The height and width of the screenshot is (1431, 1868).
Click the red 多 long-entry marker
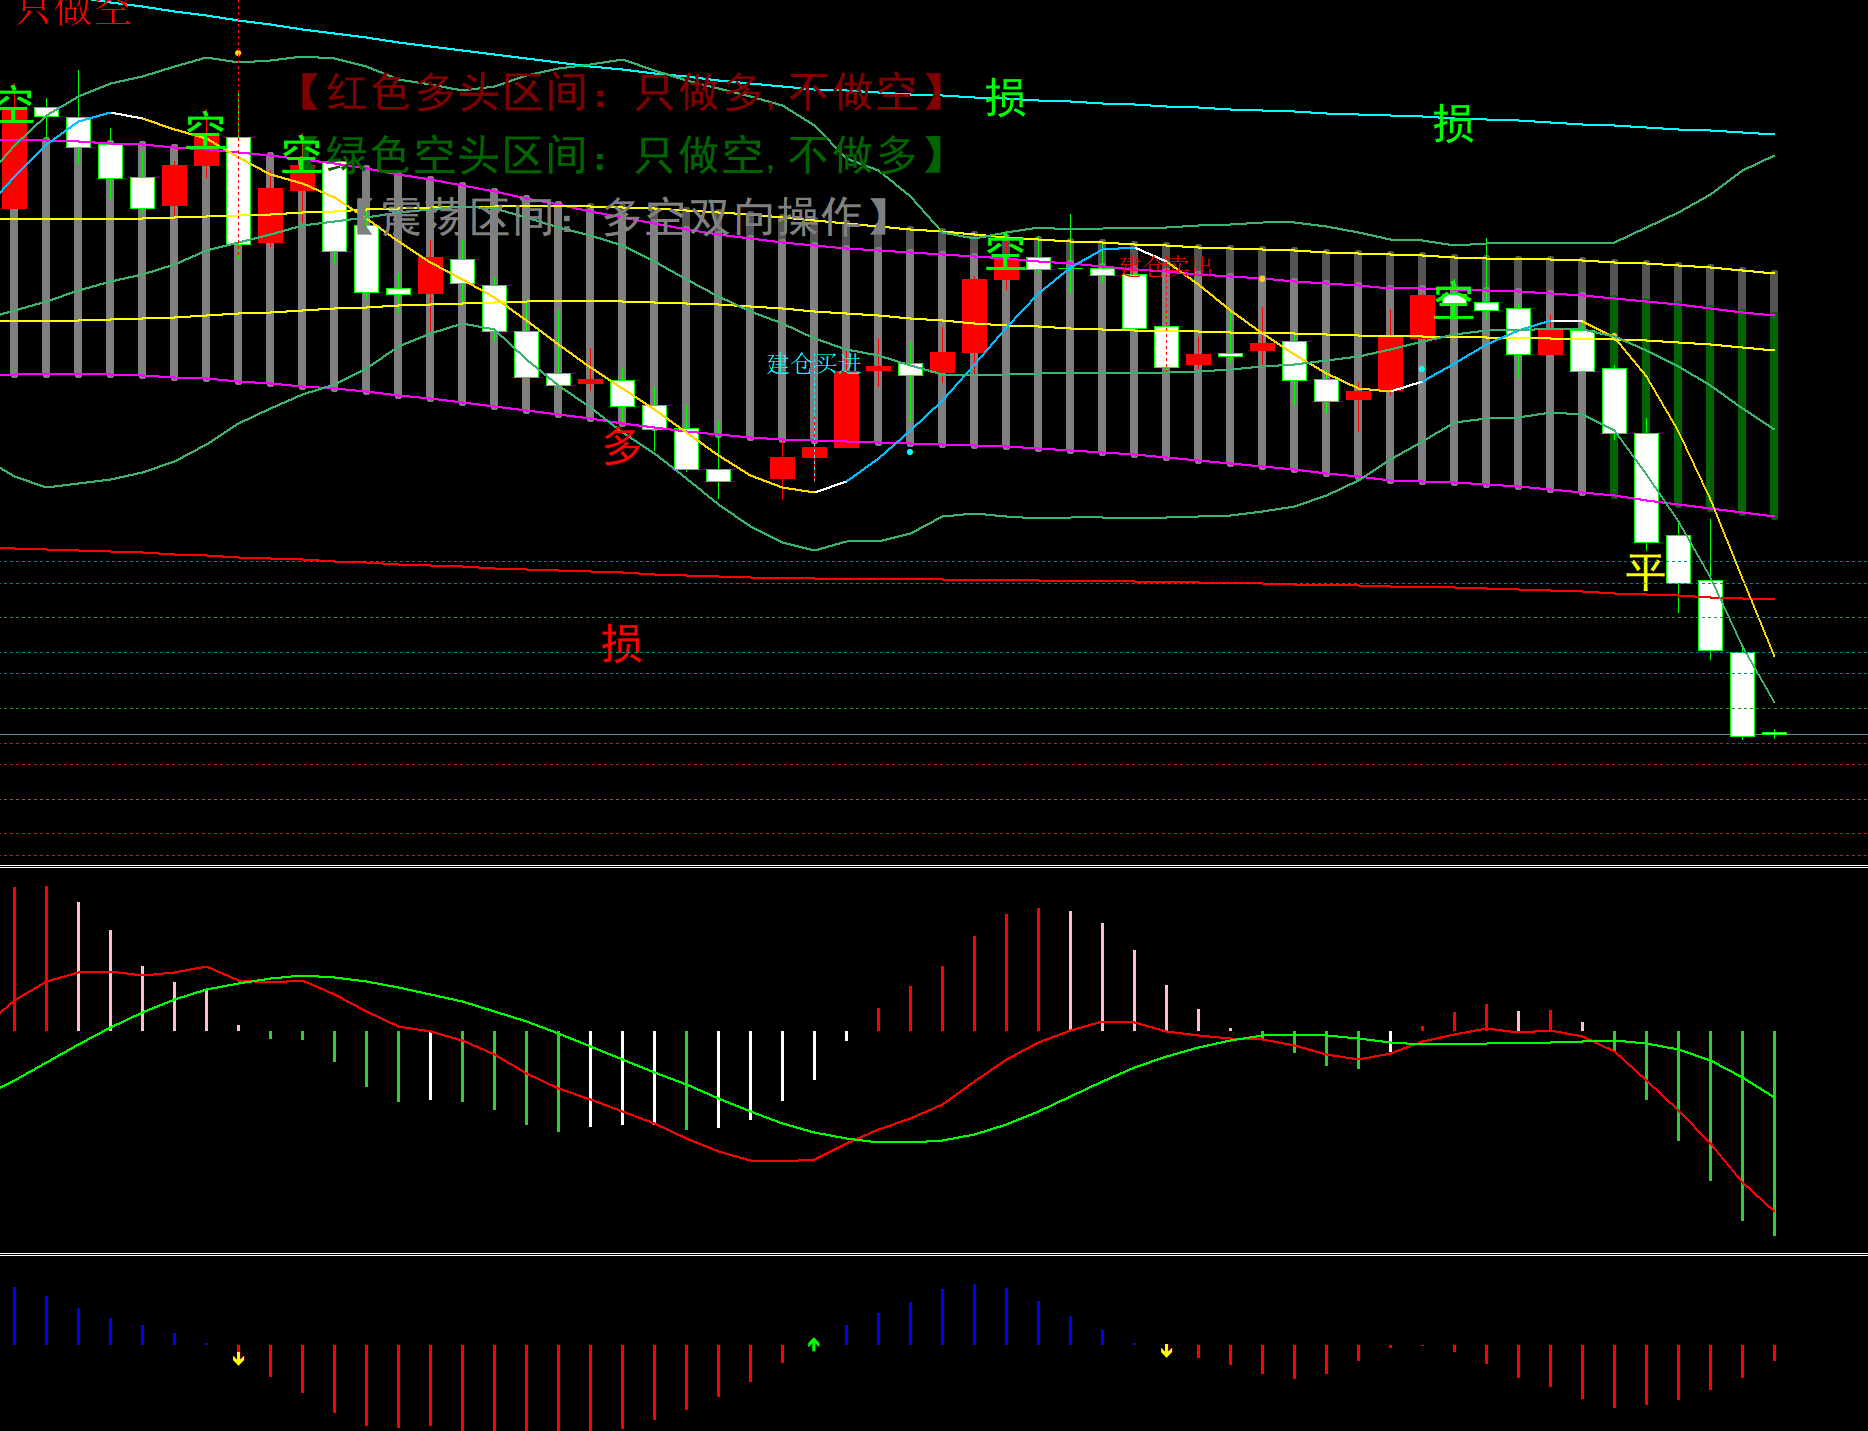(622, 445)
